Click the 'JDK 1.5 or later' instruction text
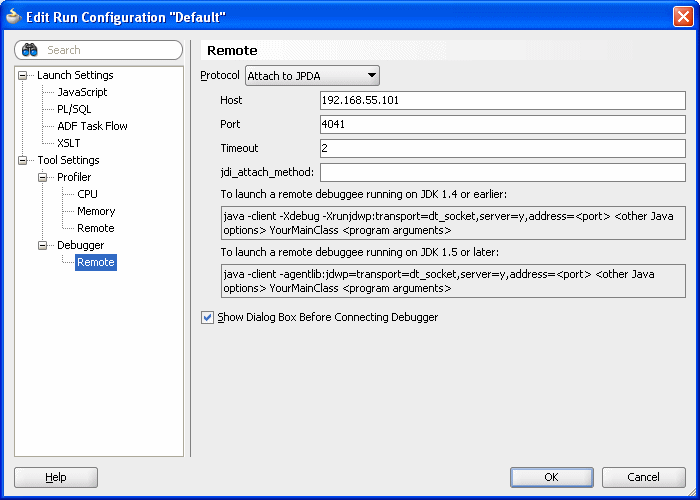 360,252
